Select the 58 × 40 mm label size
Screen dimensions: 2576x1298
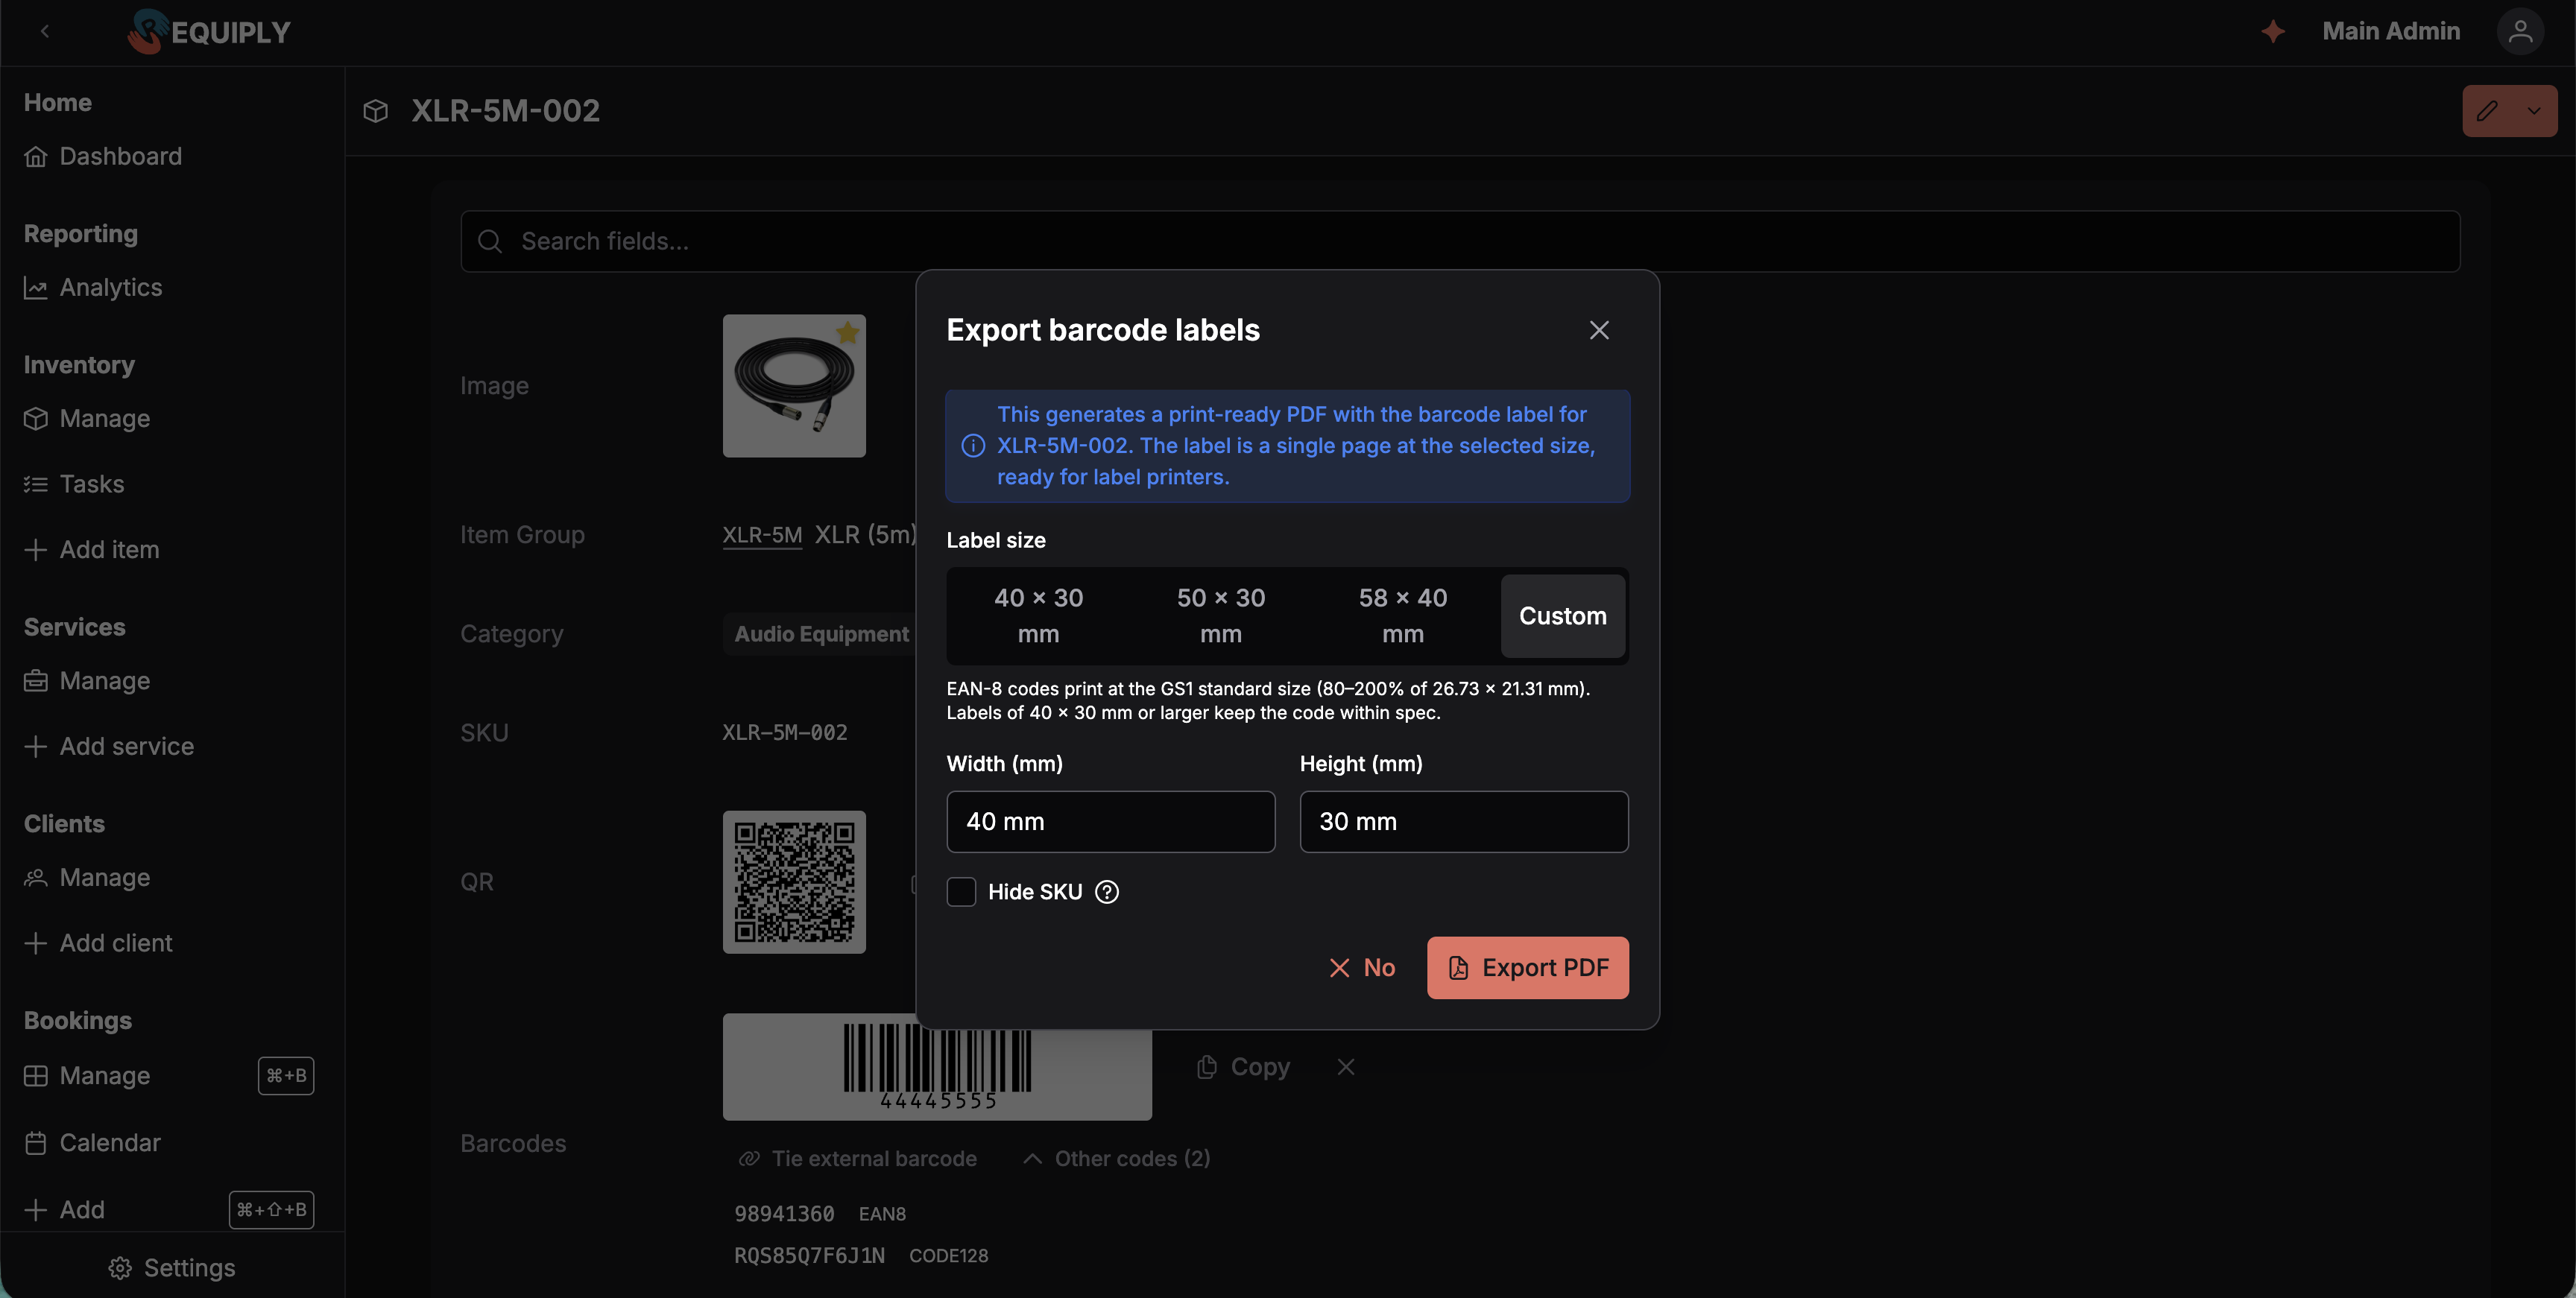pyautogui.click(x=1403, y=616)
